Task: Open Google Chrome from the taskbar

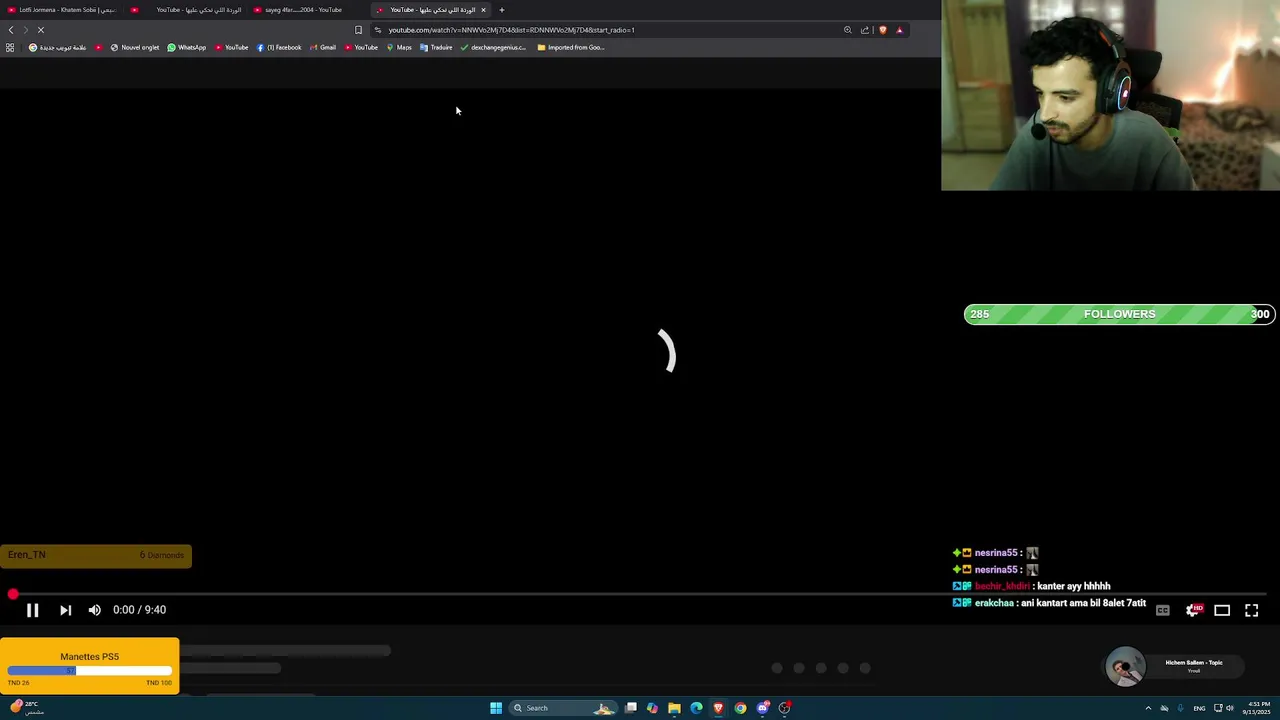Action: click(740, 708)
